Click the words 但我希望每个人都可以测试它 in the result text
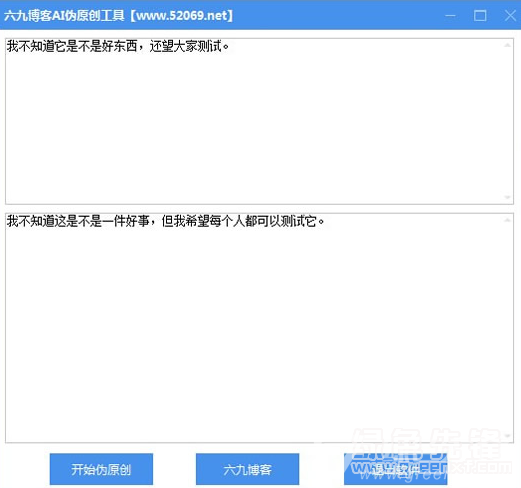The image size is (521, 488). pyautogui.click(x=239, y=221)
